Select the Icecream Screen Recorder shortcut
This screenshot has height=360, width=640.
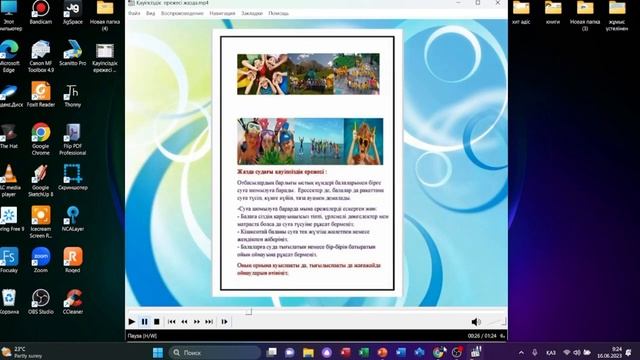(x=41, y=222)
